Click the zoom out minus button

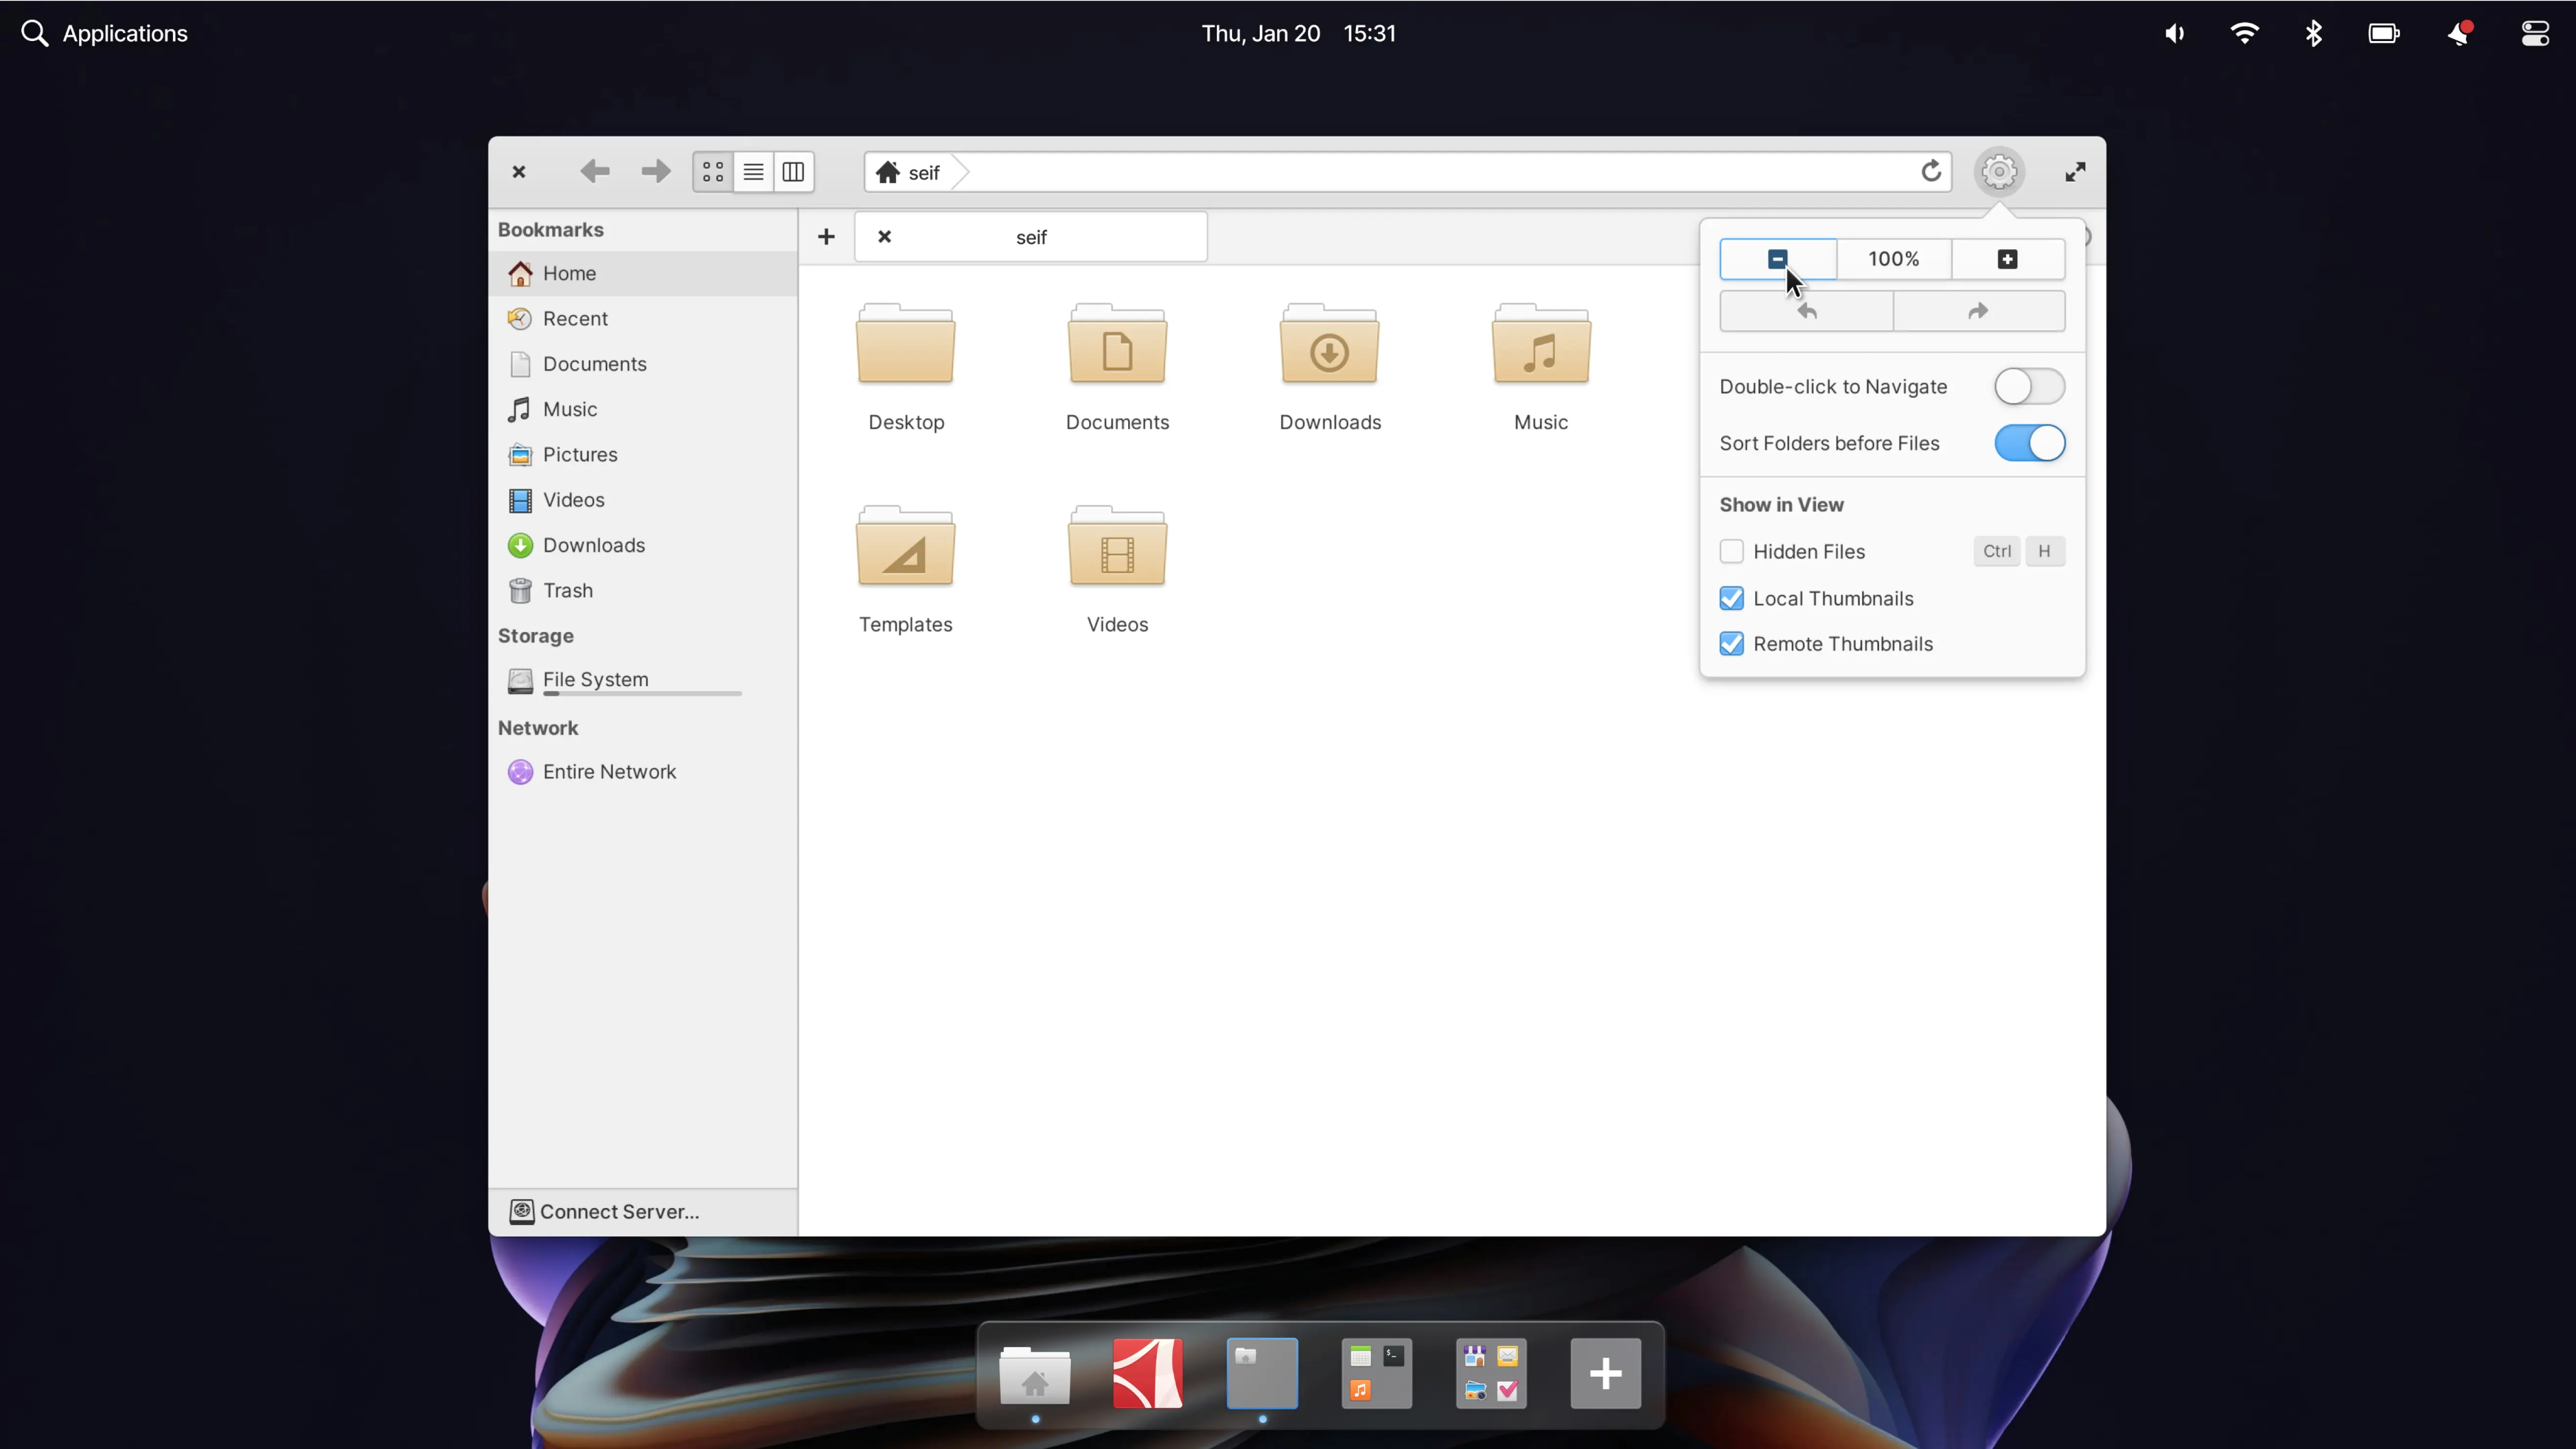1777,259
